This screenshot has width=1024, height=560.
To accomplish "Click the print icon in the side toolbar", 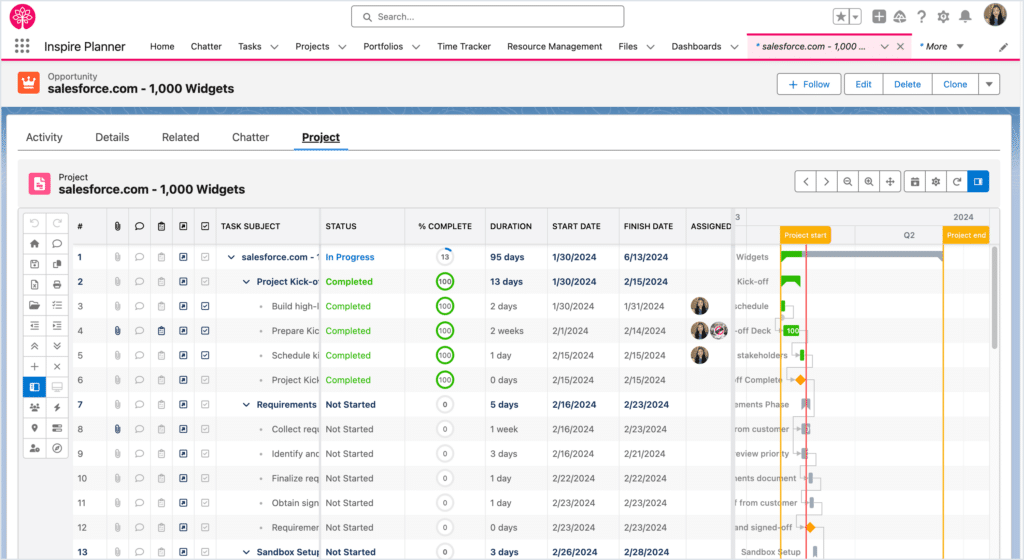I will point(57,285).
